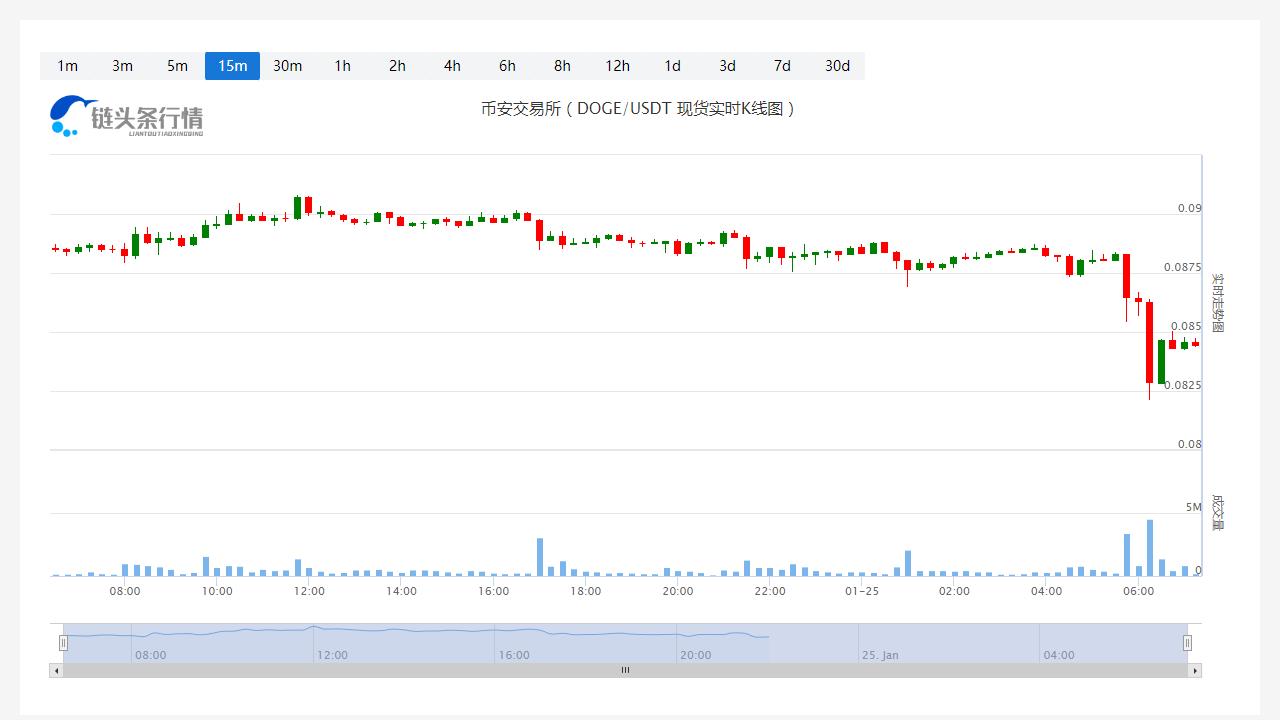Click the 5M volume axis label

pyautogui.click(x=1194, y=507)
